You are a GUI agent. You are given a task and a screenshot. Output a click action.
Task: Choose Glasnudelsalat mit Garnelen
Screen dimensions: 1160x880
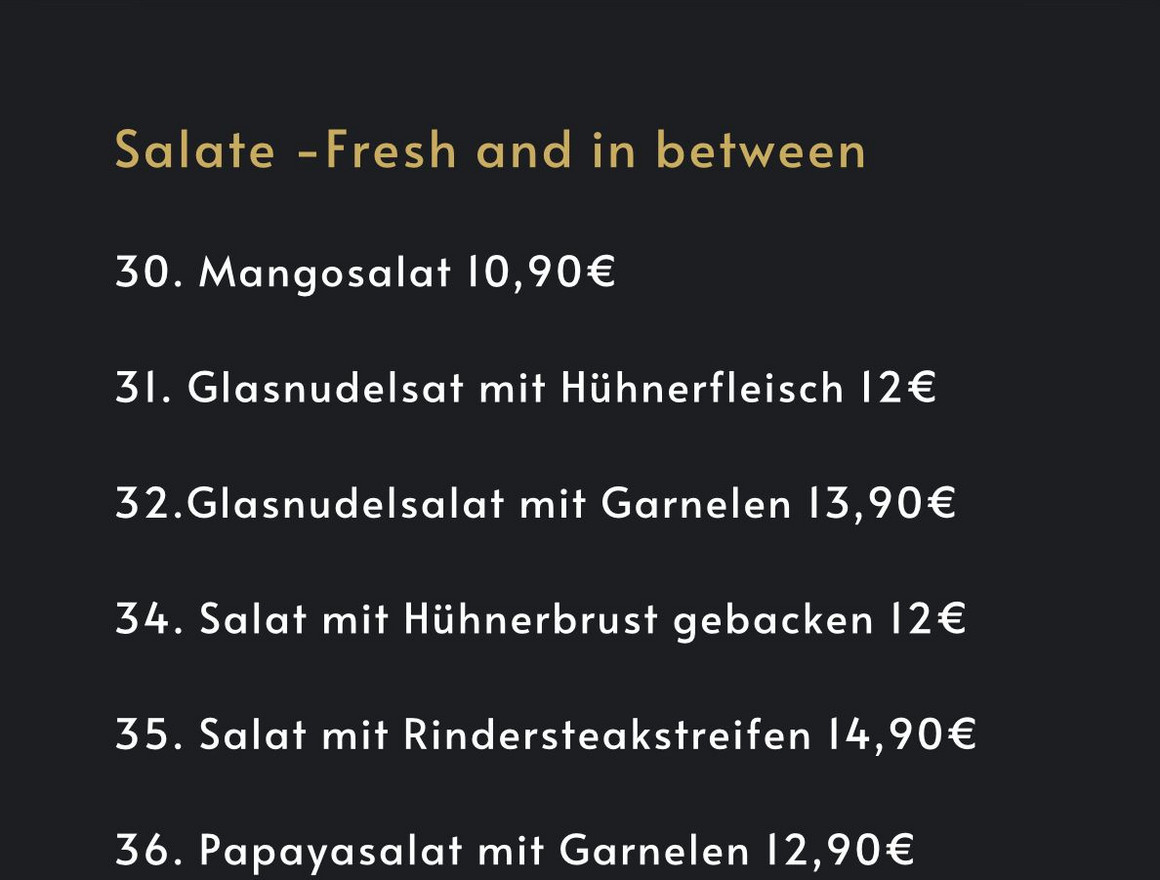pos(489,504)
